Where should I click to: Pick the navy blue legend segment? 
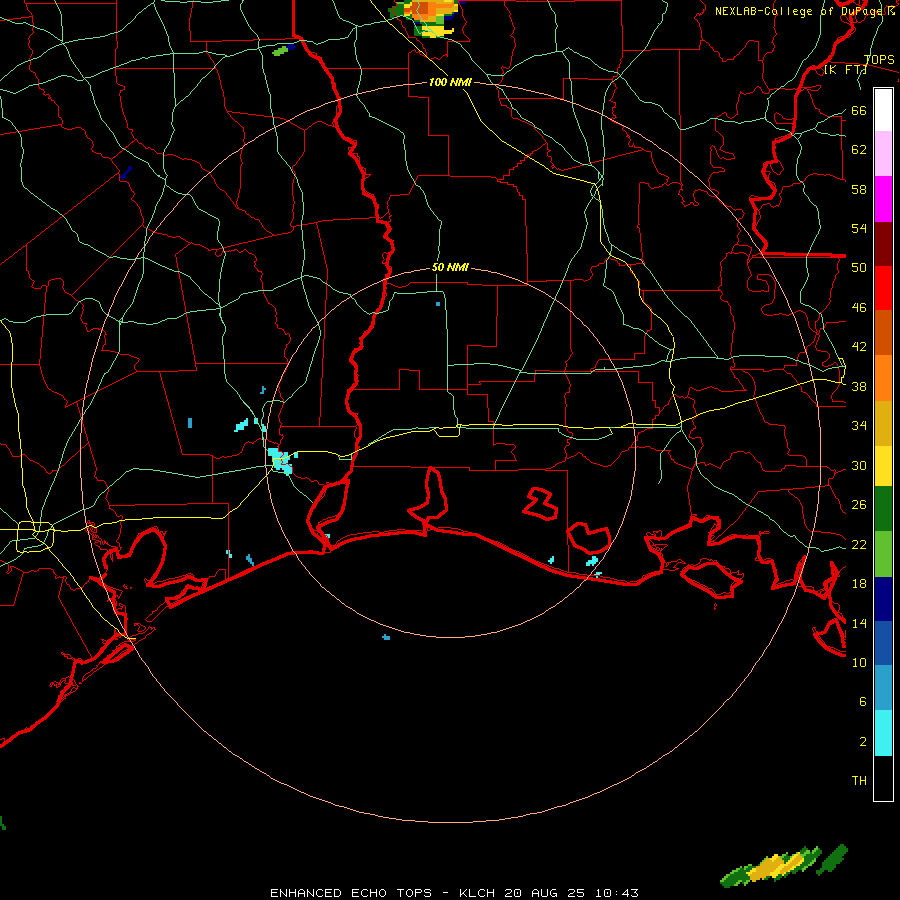[883, 599]
